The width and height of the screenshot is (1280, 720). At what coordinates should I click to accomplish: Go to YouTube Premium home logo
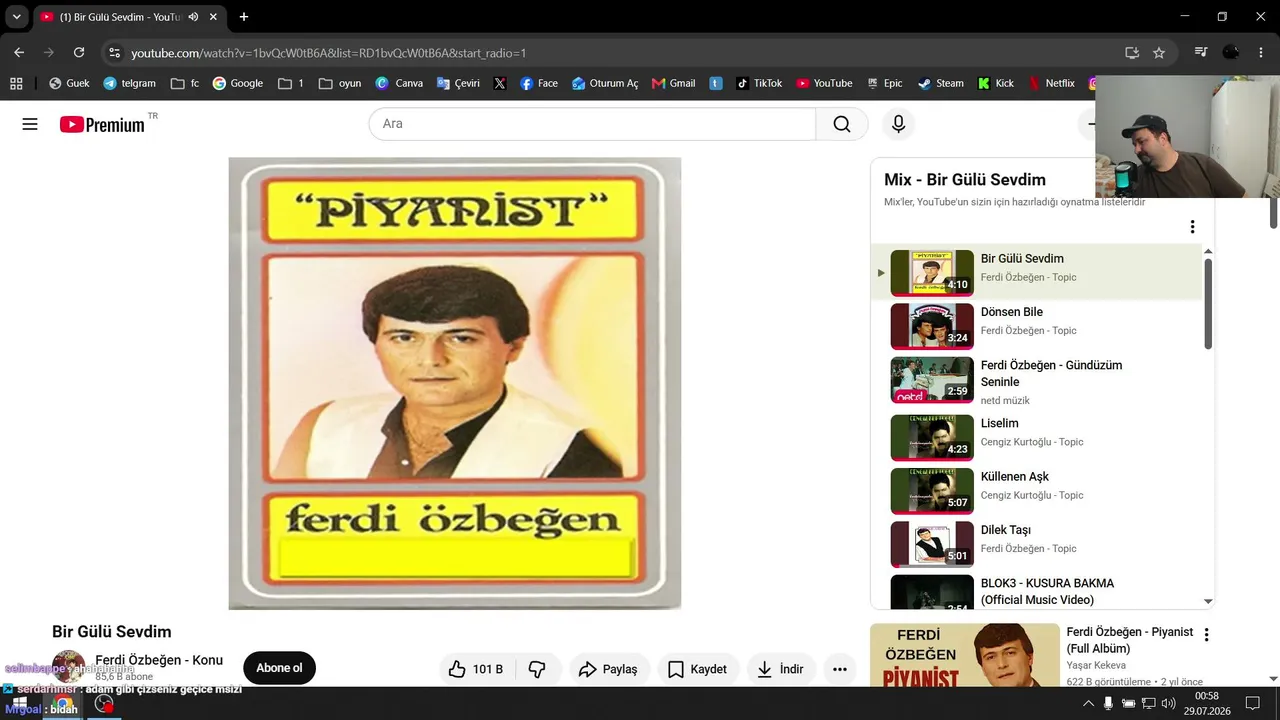click(102, 124)
